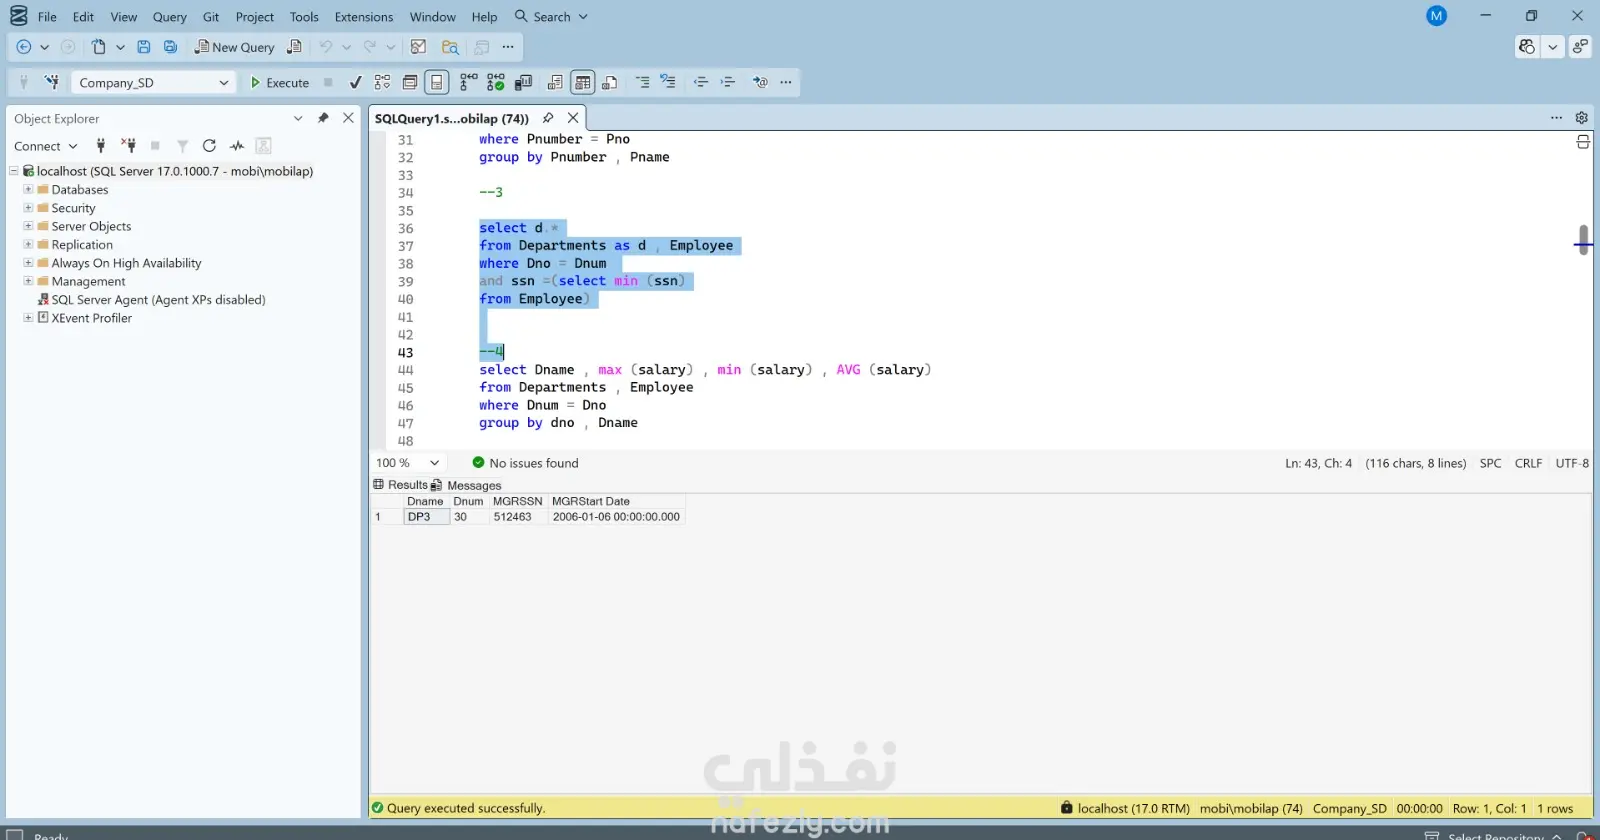Decrease the line indent
Screen dimensions: 1600x840
coord(700,82)
